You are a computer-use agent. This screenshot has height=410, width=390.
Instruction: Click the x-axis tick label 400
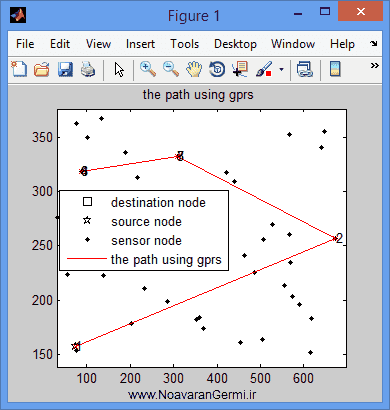click(x=217, y=378)
